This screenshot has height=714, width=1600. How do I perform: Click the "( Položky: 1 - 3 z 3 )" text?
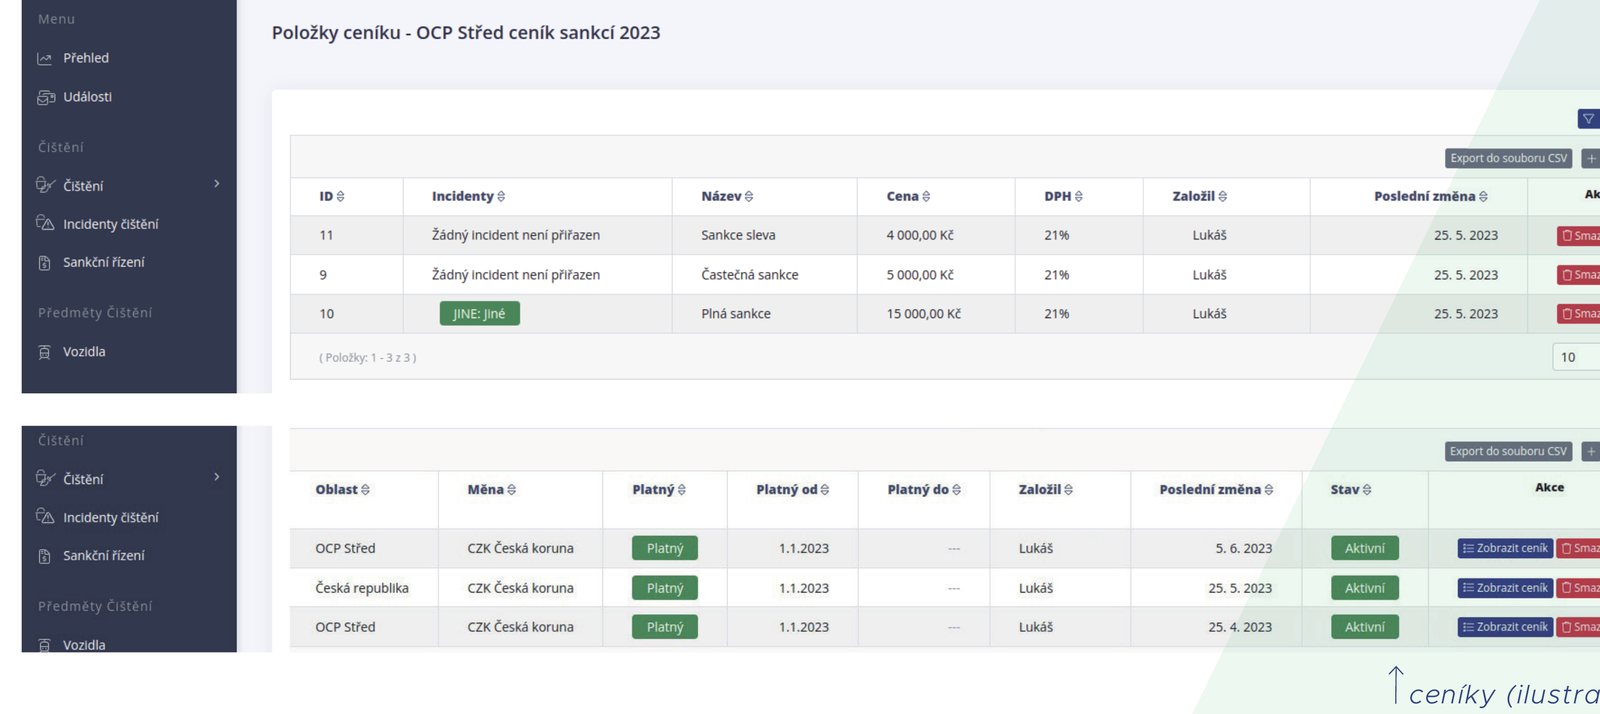[x=368, y=357]
